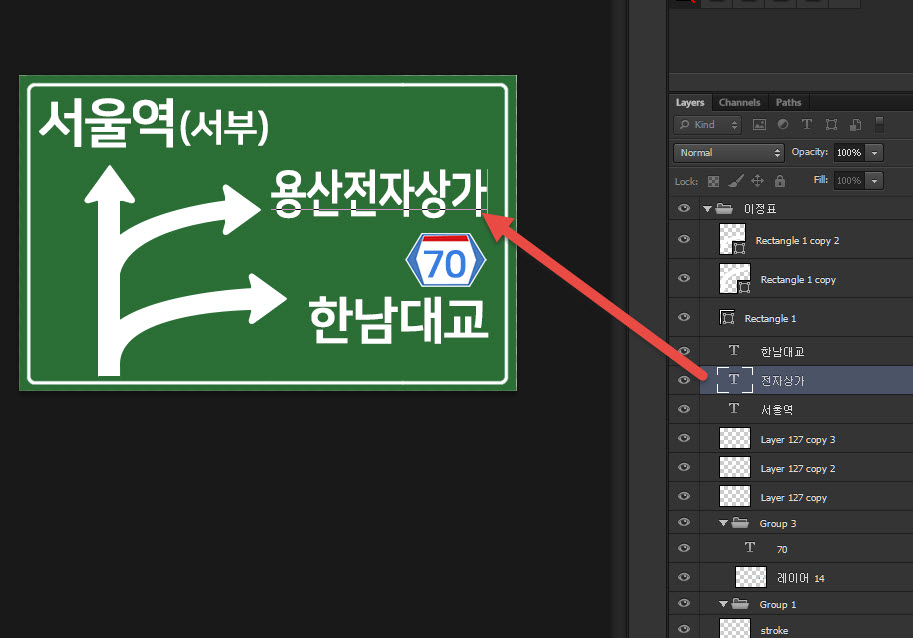The width and height of the screenshot is (913, 638).
Task: Click the 한남대교 text on the sign canvas
Action: click(x=398, y=319)
